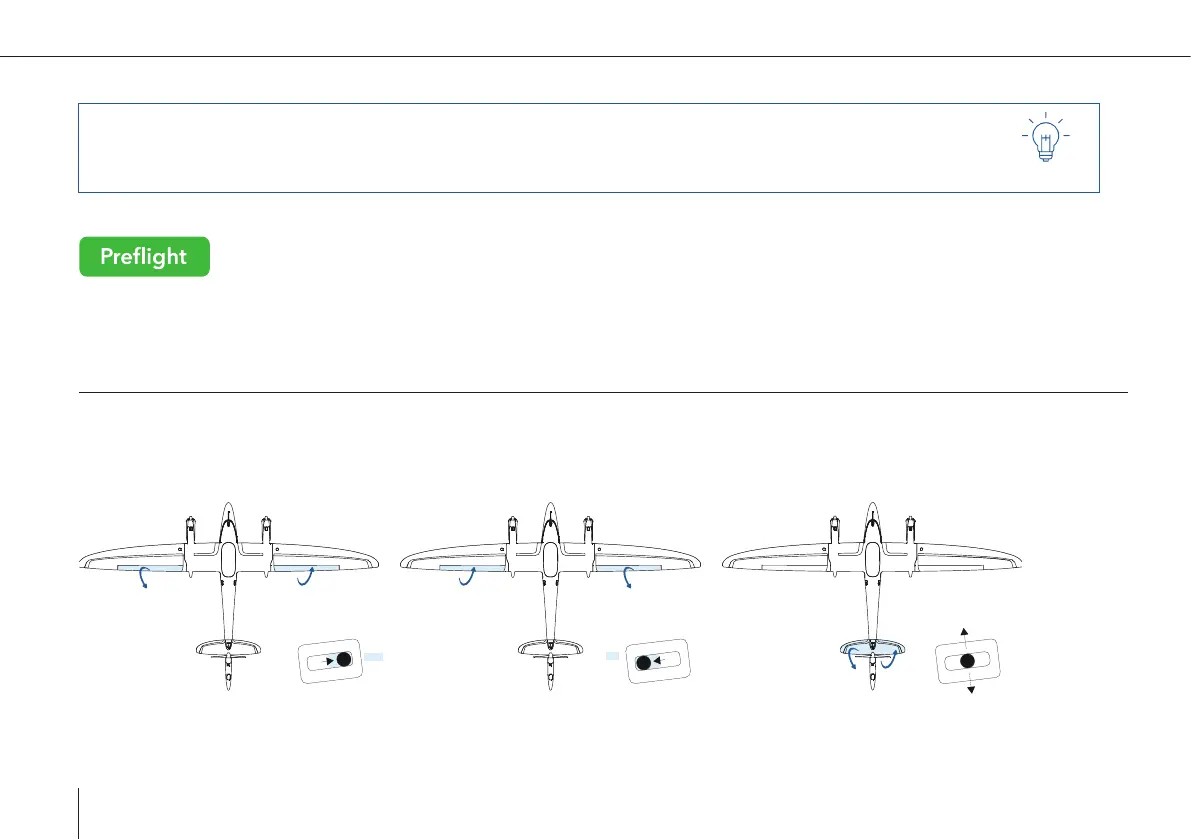Click the lightbulb tip icon
The width and height of the screenshot is (1191, 839).
pos(1046,137)
